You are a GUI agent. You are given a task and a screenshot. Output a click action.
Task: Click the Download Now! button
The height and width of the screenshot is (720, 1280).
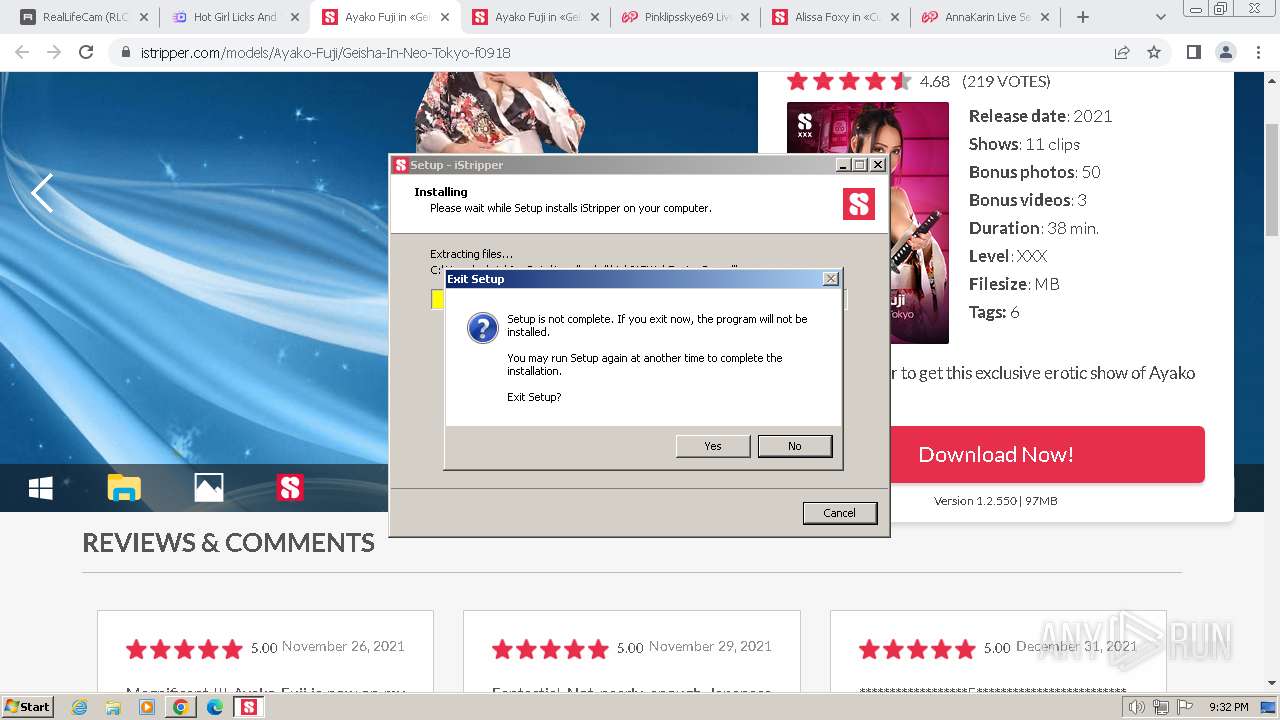point(996,454)
